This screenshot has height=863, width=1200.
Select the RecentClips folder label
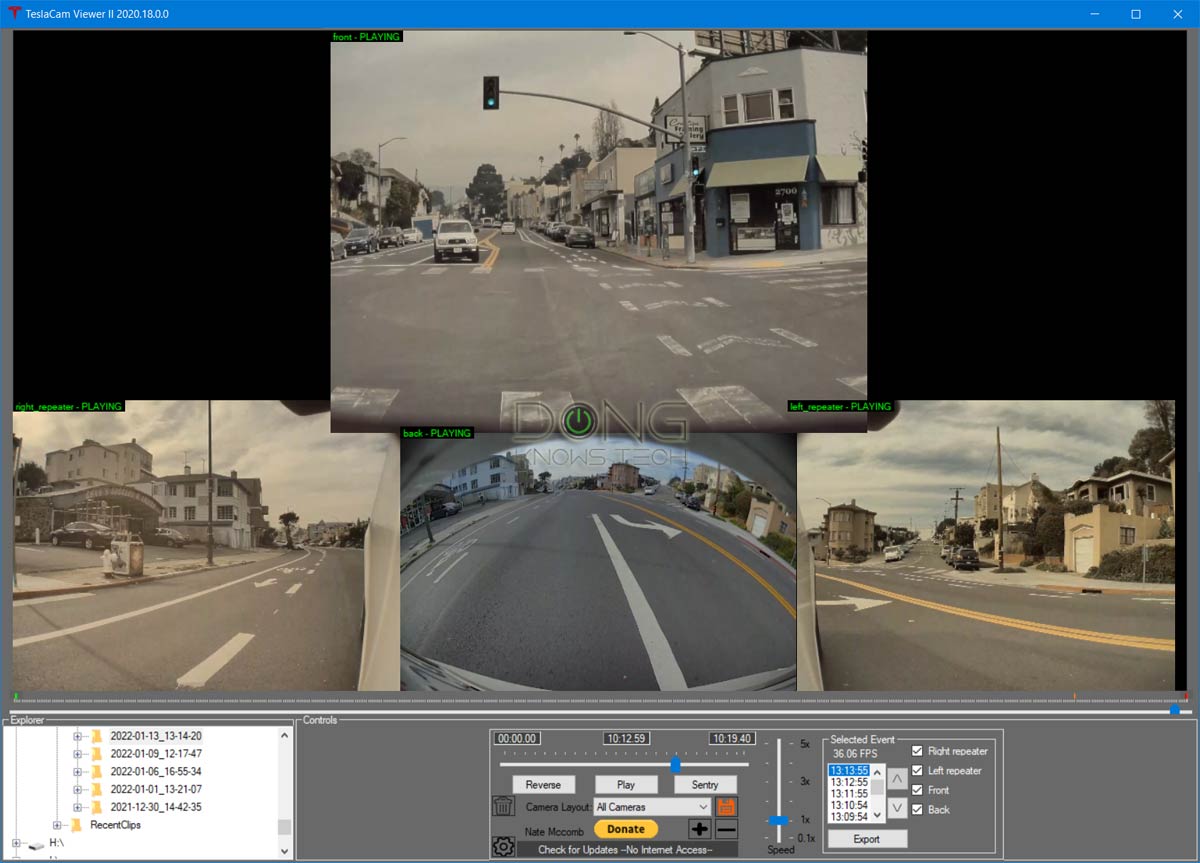115,825
